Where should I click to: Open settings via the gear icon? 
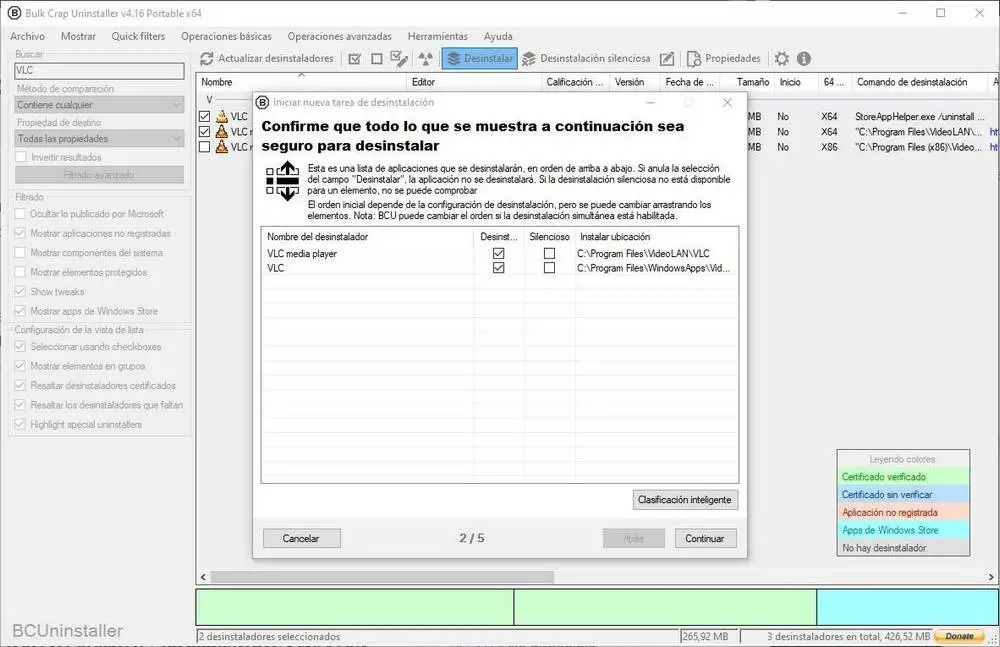[782, 59]
